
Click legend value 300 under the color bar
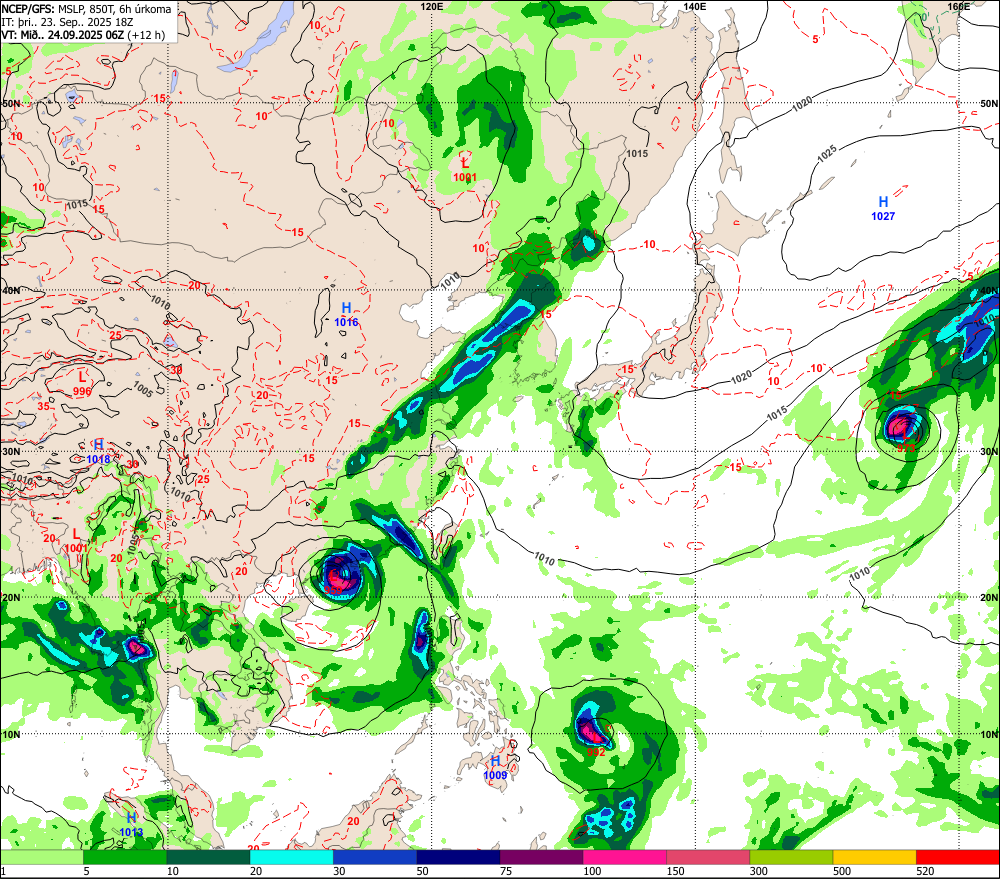tap(758, 871)
